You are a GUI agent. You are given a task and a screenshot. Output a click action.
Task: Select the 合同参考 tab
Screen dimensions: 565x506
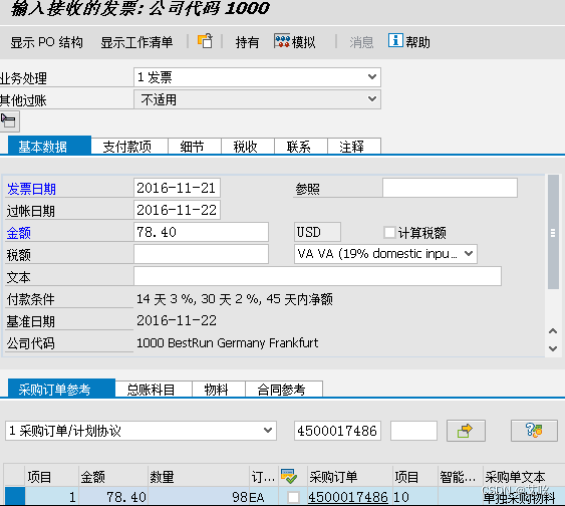[284, 389]
